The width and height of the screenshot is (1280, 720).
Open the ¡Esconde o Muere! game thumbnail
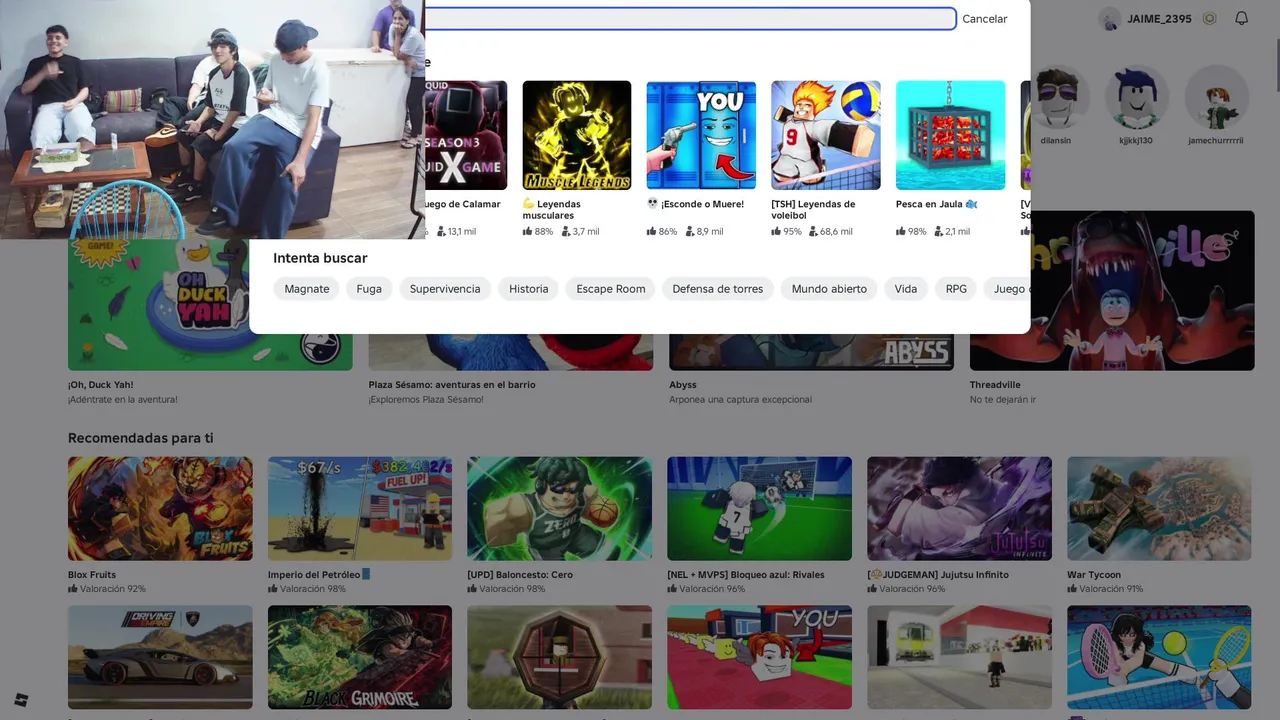701,135
